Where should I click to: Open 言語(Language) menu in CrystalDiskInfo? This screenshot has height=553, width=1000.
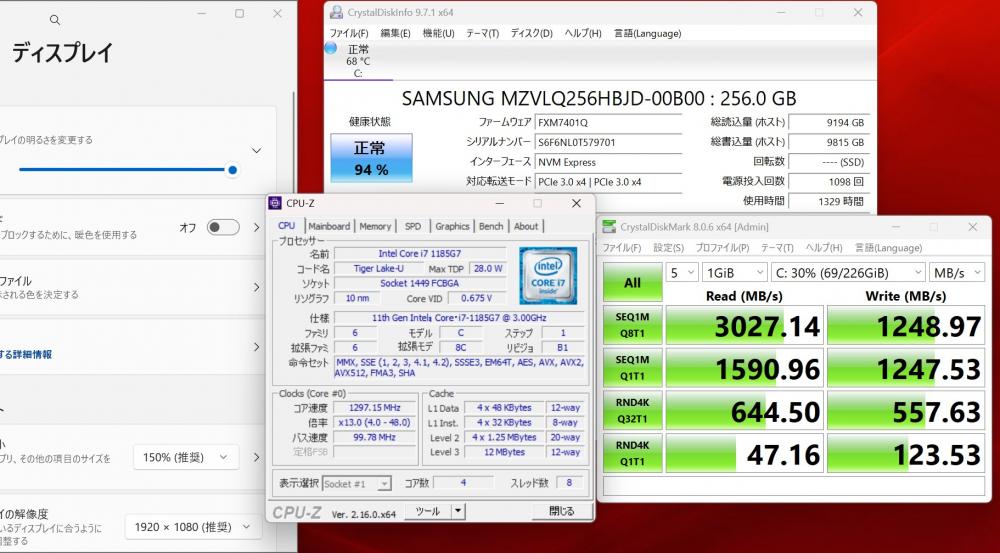point(647,33)
